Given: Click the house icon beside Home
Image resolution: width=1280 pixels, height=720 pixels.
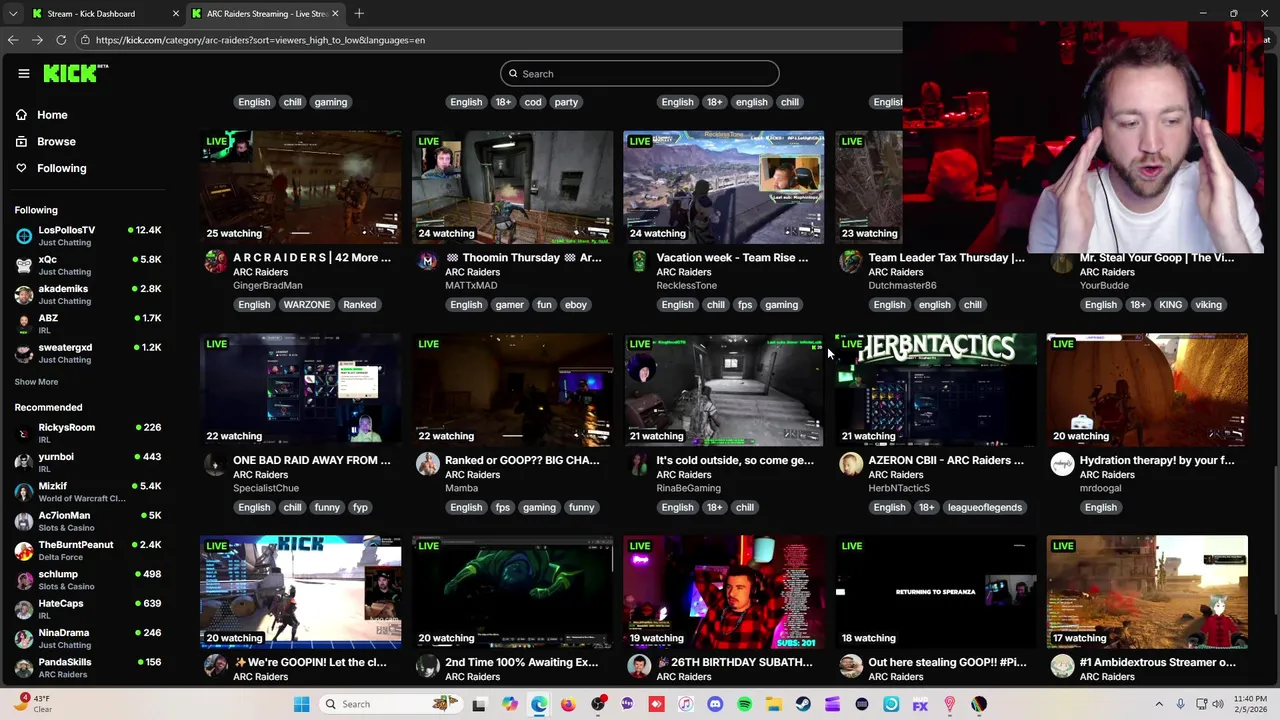Looking at the screenshot, I should pyautogui.click(x=21, y=115).
